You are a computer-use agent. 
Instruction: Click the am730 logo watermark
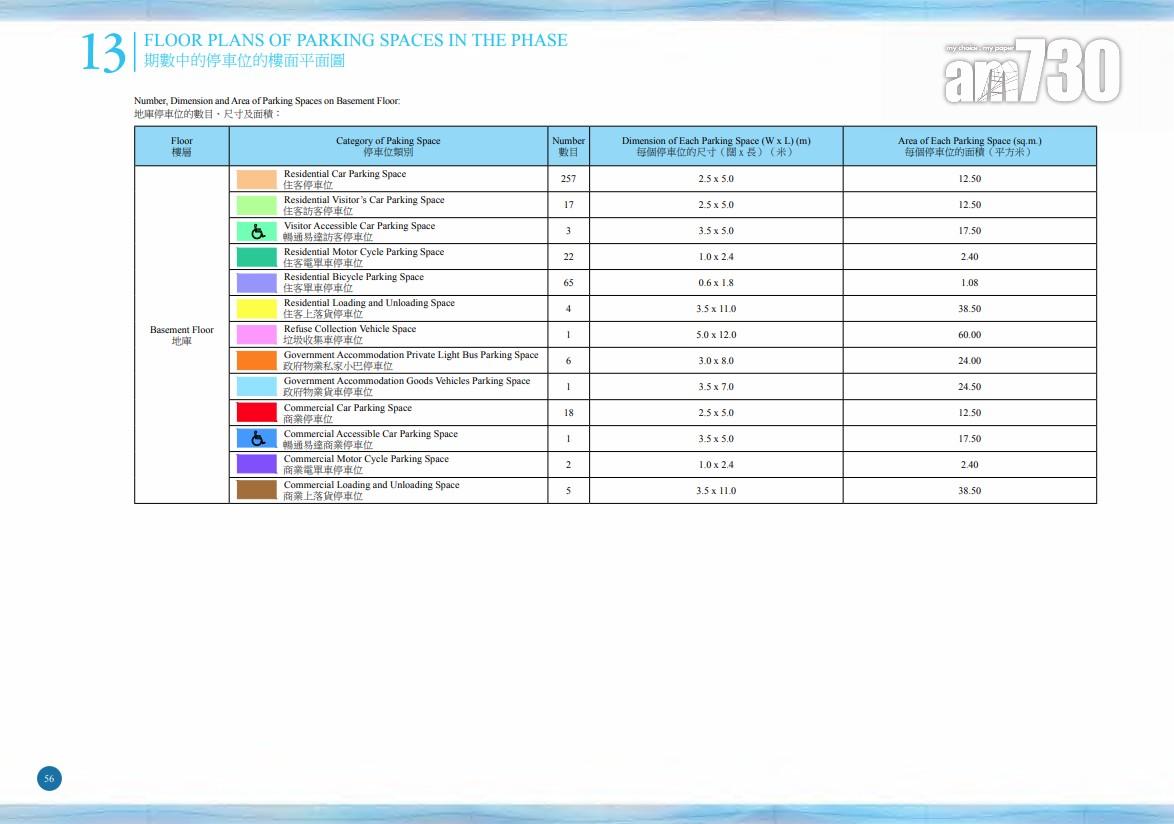coord(1031,72)
